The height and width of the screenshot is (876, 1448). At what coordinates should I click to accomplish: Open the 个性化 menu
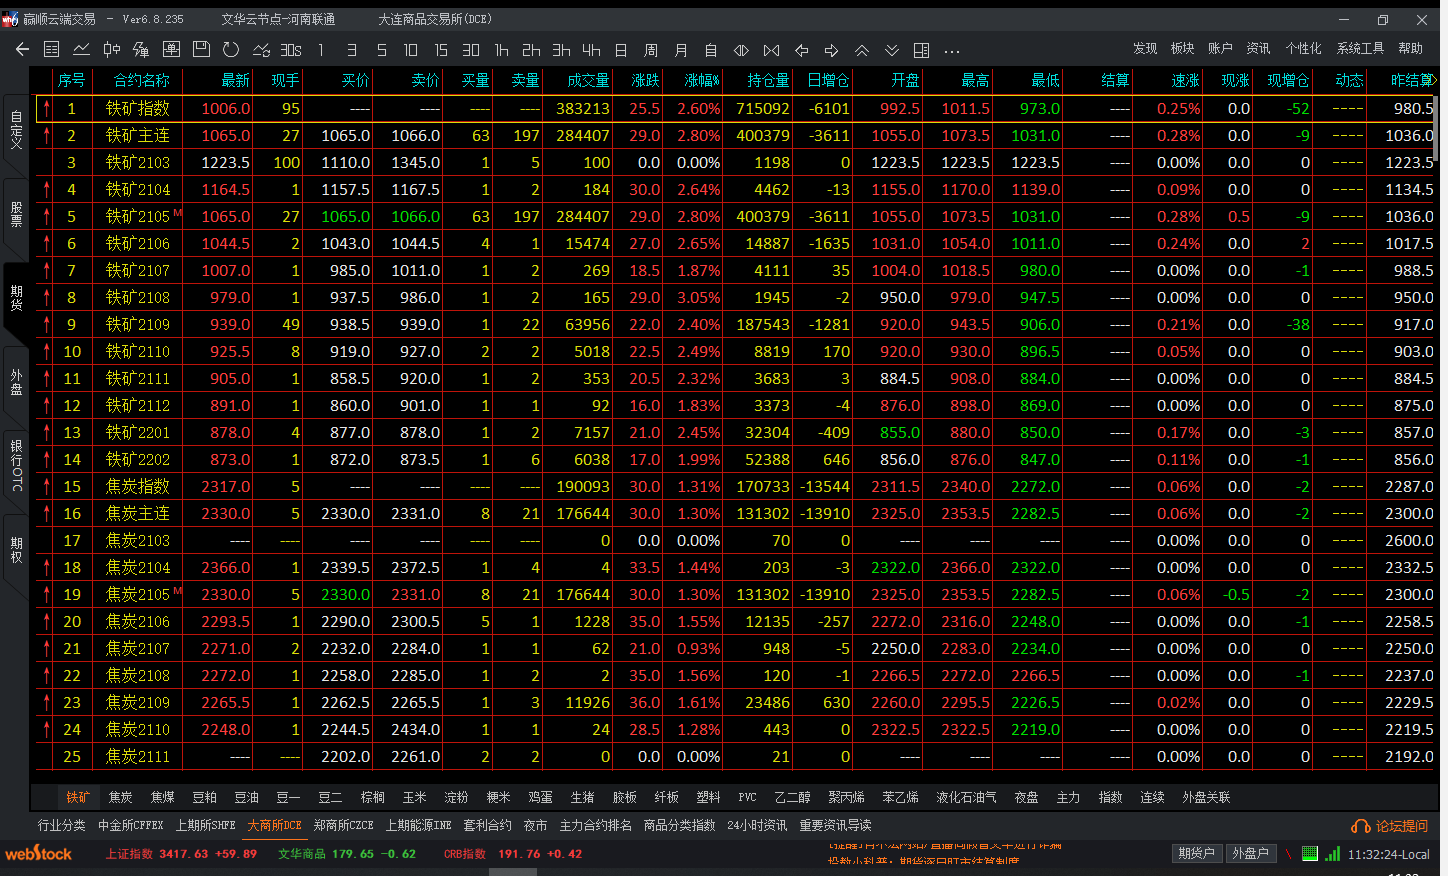click(1303, 48)
